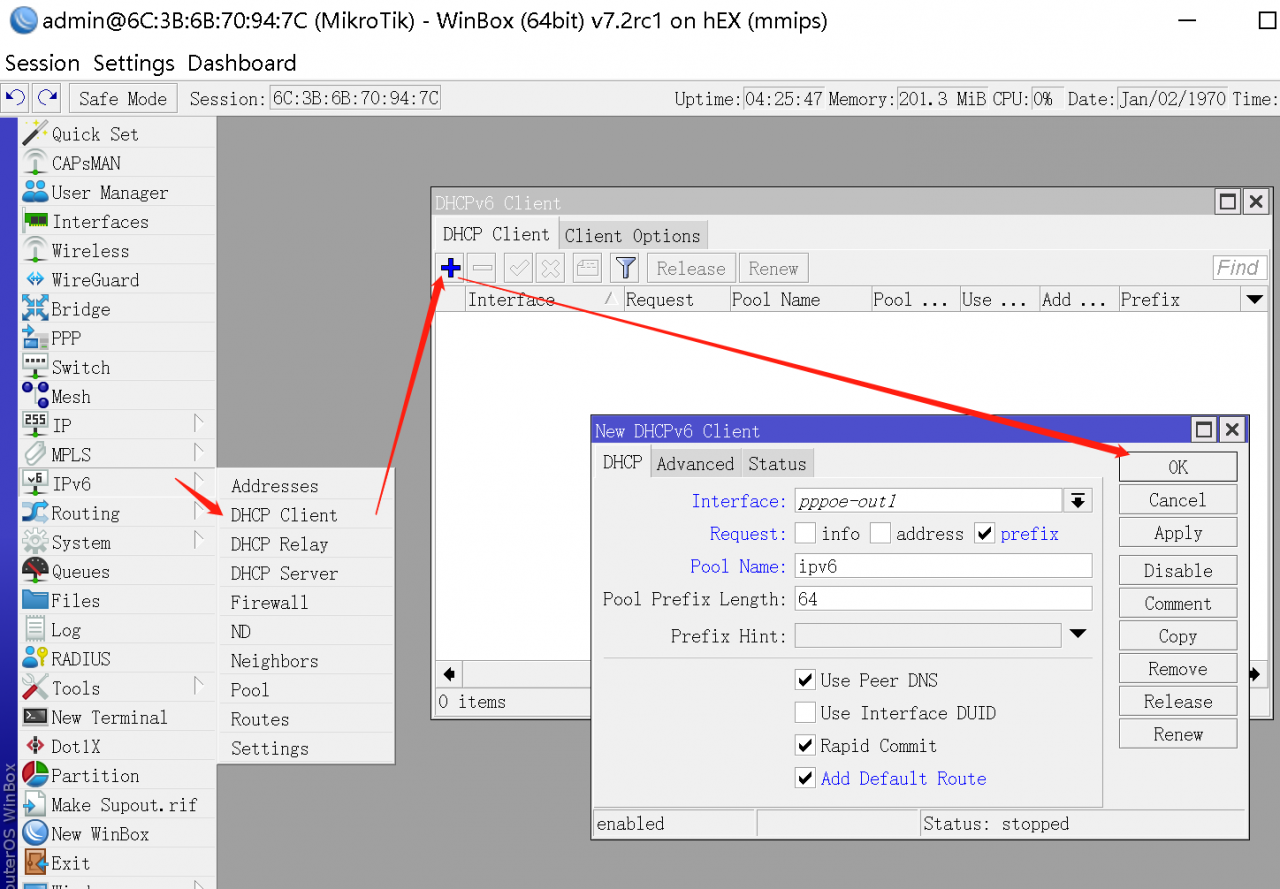Uncheck the Use Peer DNS checkbox
This screenshot has width=1280, height=889.
pos(805,680)
